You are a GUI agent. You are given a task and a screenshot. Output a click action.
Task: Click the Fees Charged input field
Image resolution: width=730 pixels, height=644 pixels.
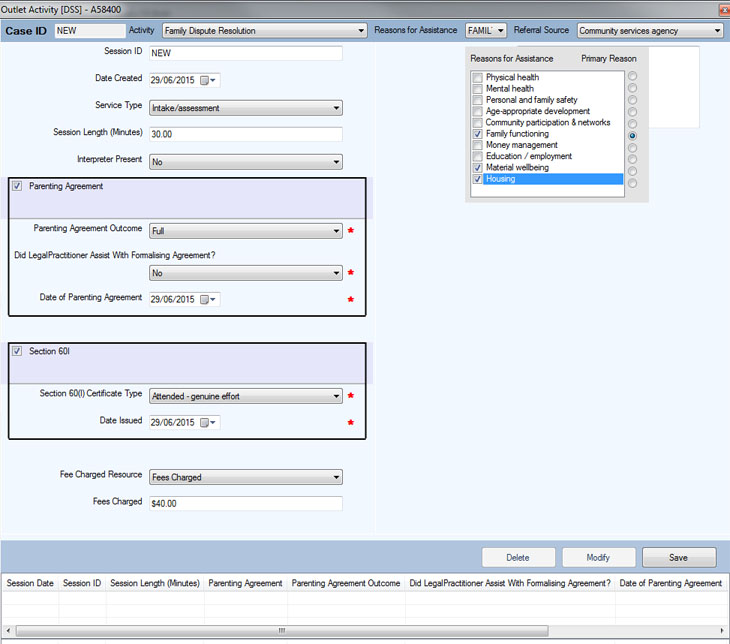(x=245, y=504)
